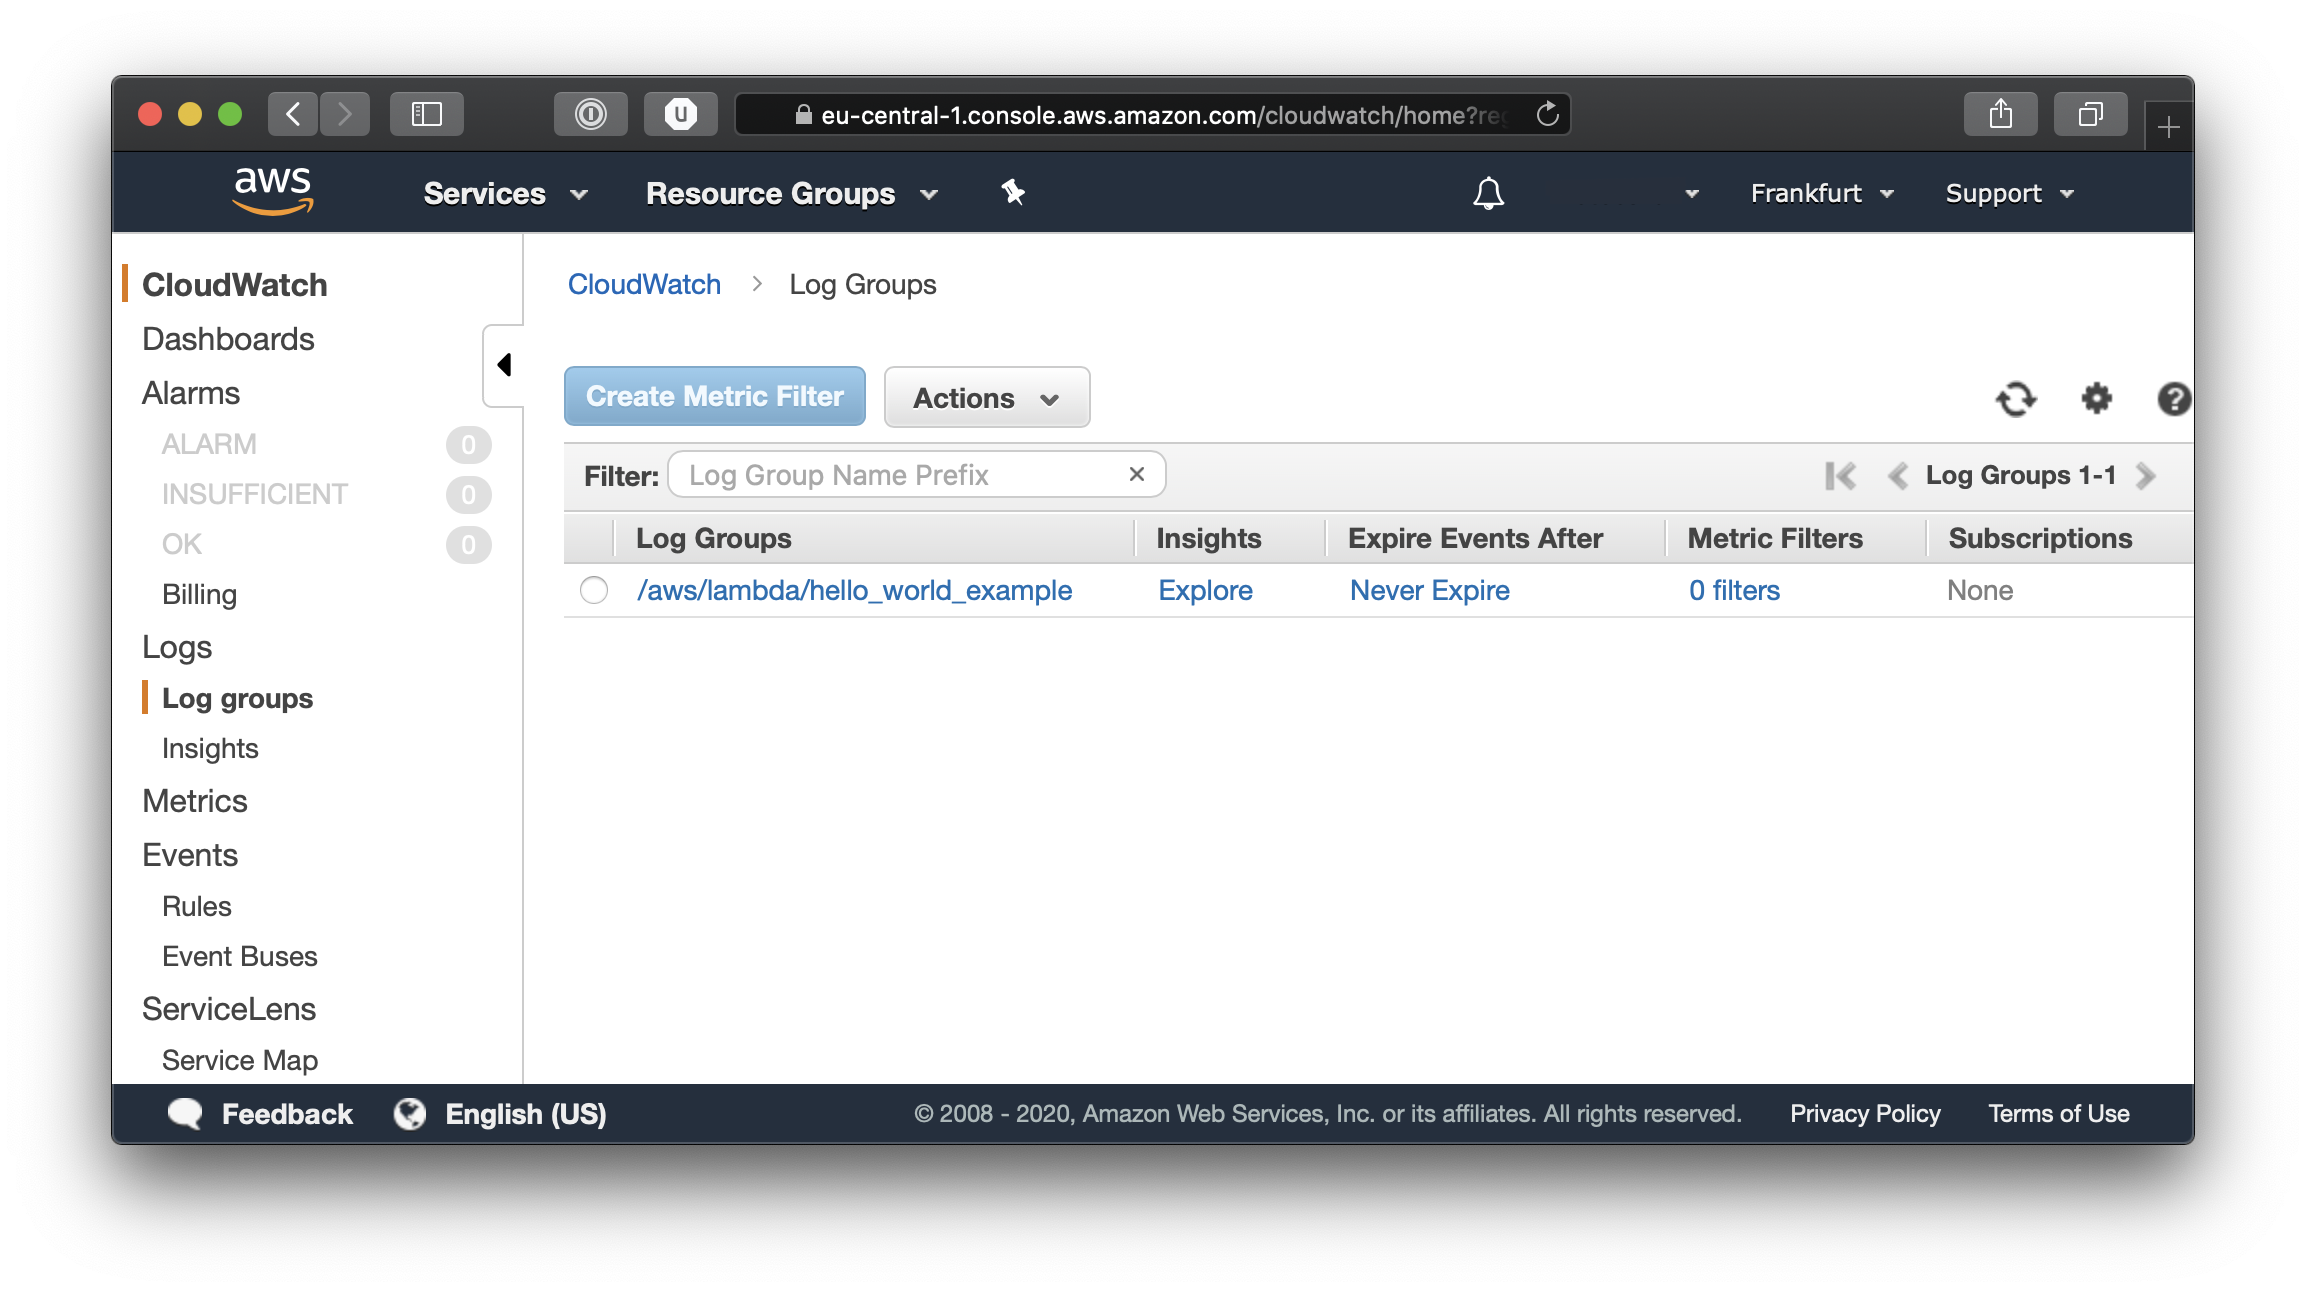The height and width of the screenshot is (1292, 2306).
Task: Click the pin shortcuts icon in navbar
Action: click(x=1013, y=192)
